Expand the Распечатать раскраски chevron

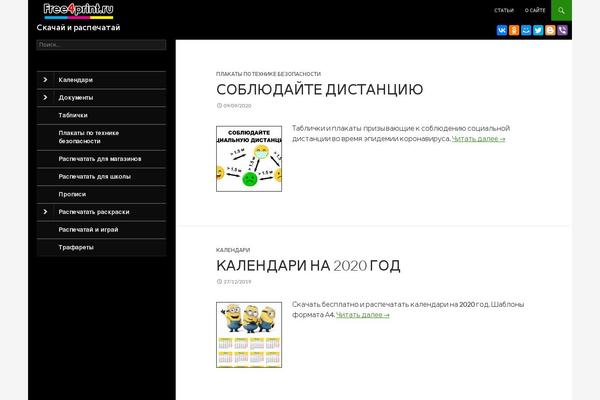click(x=45, y=212)
